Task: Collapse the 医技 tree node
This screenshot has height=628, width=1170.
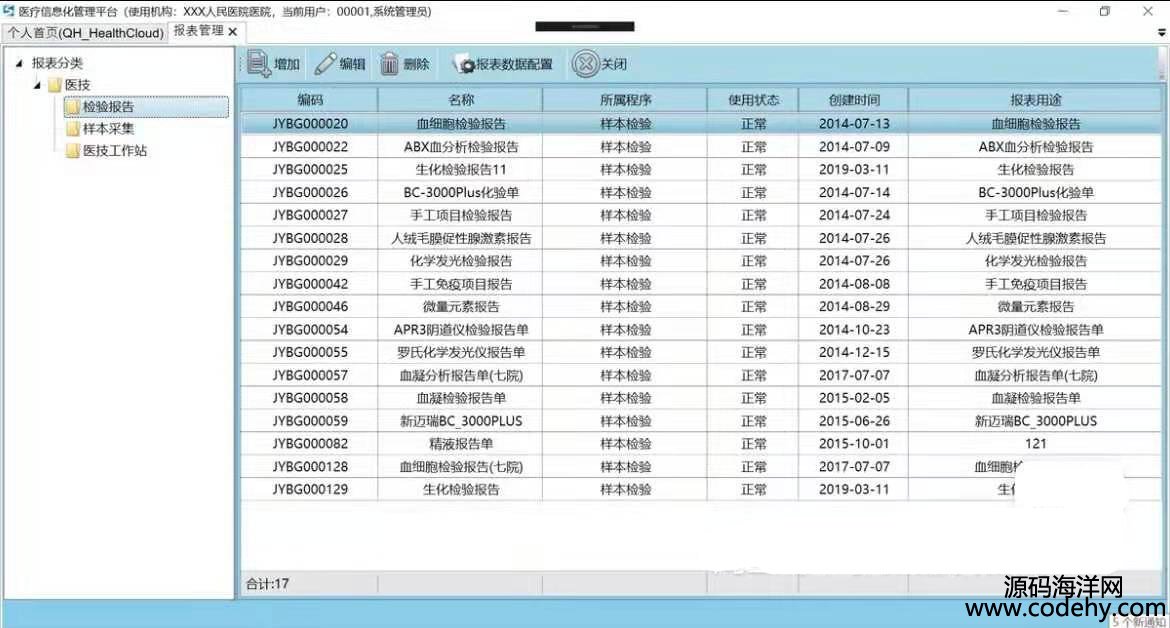Action: pyautogui.click(x=37, y=85)
